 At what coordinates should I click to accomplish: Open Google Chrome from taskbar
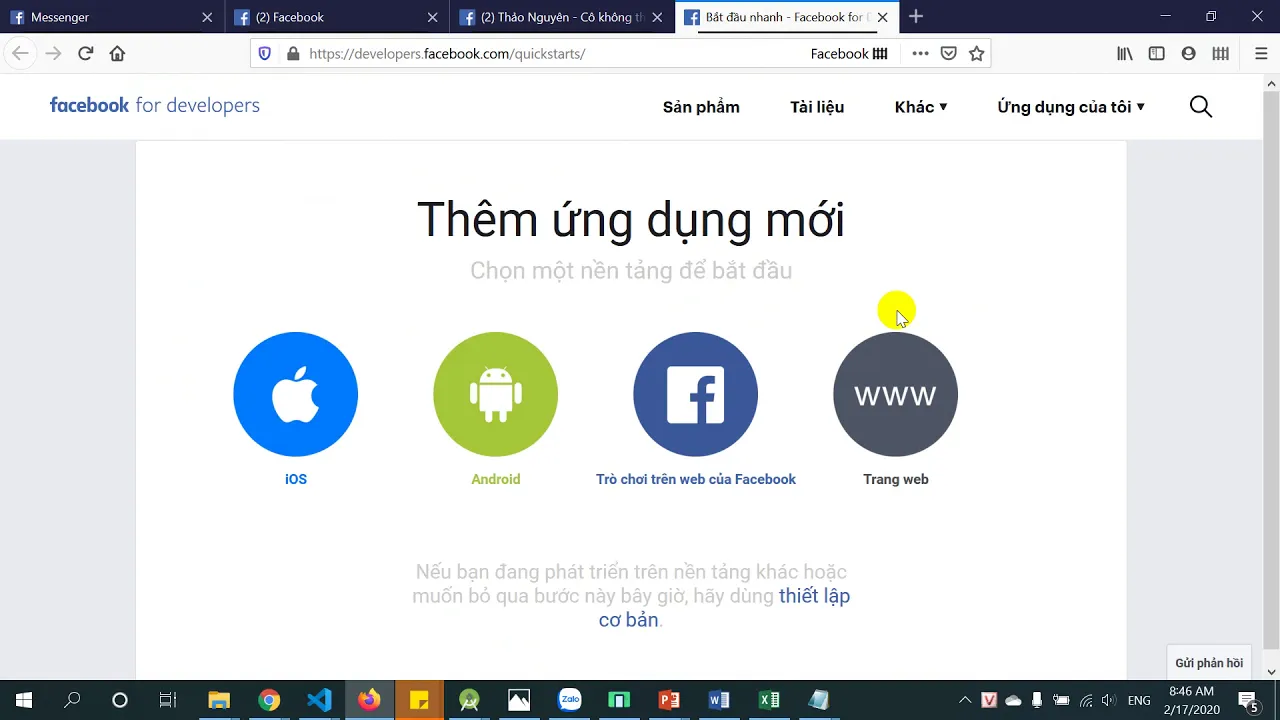pos(269,700)
